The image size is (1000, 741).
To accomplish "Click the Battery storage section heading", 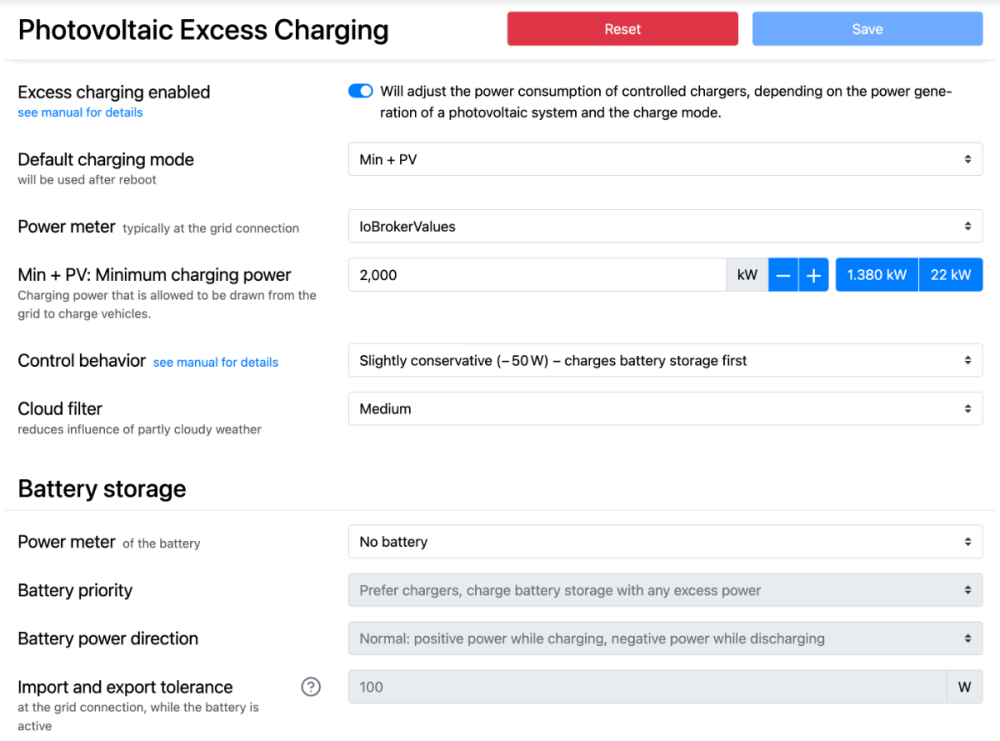I will pyautogui.click(x=102, y=489).
